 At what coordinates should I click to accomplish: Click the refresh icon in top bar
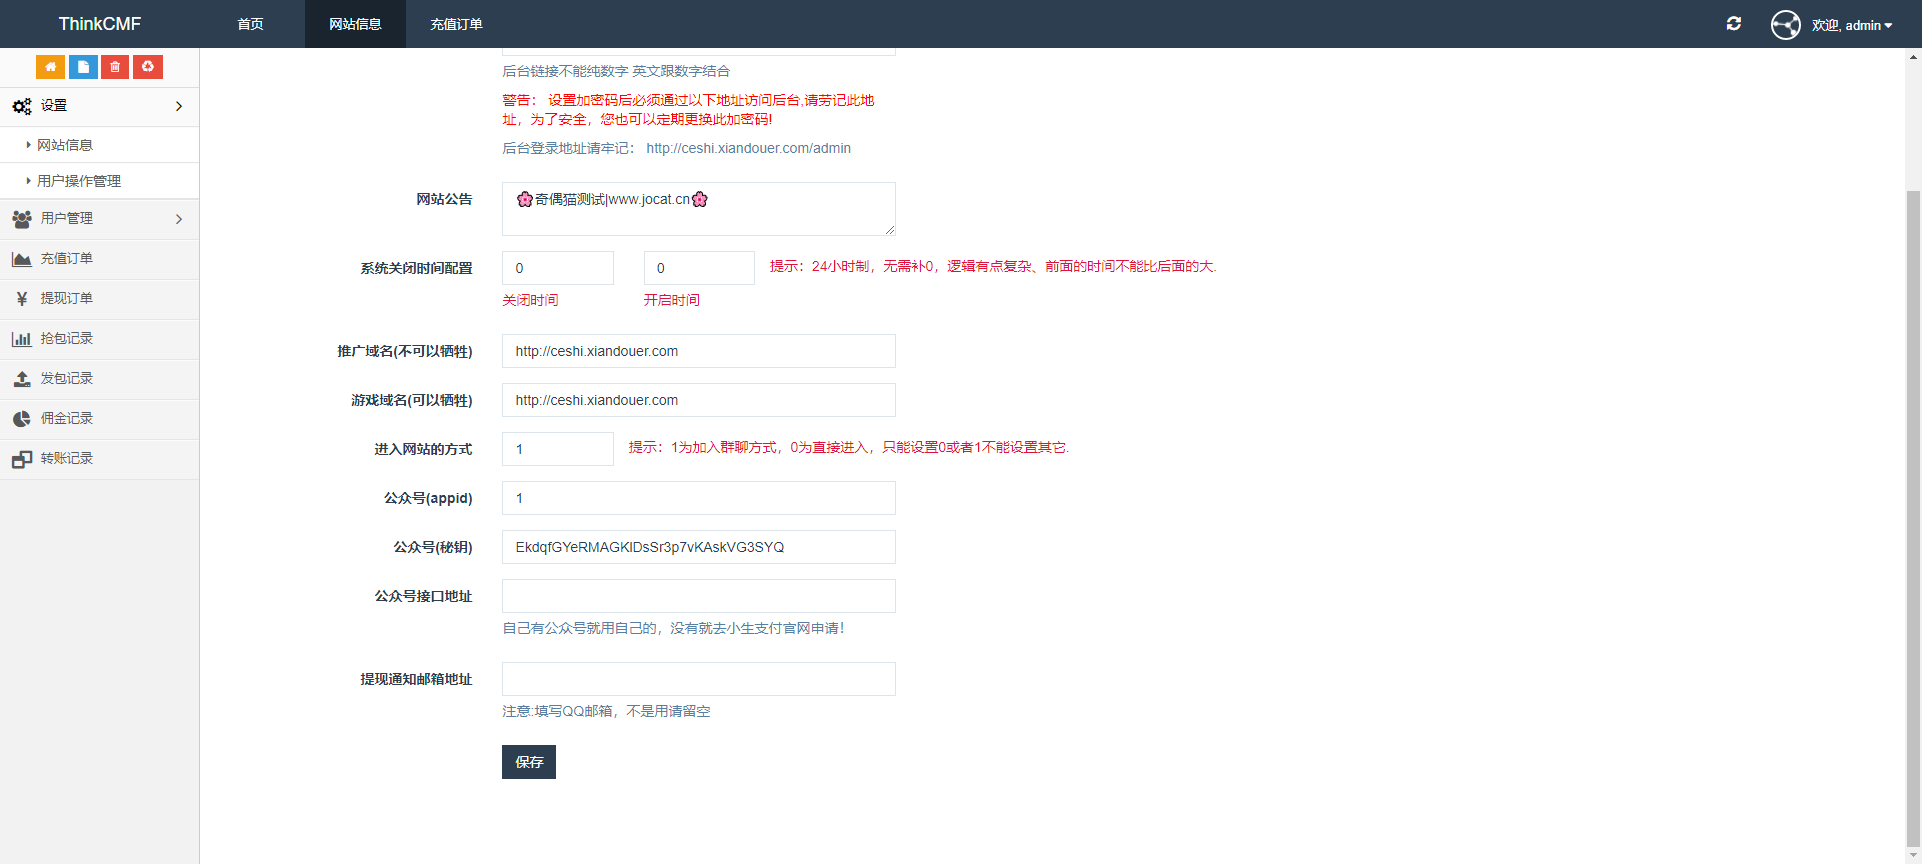pos(1734,24)
